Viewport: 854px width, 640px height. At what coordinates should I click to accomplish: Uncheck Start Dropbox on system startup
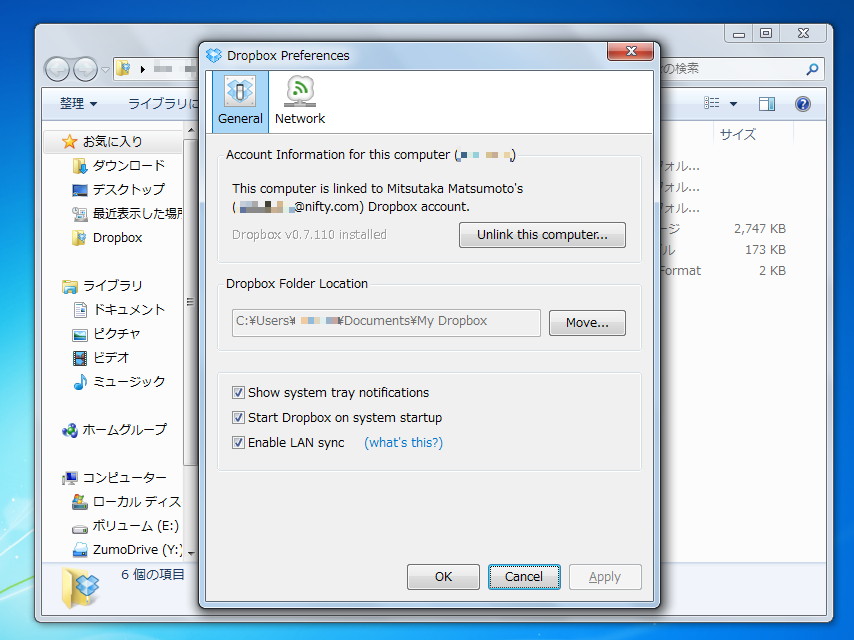click(x=237, y=417)
